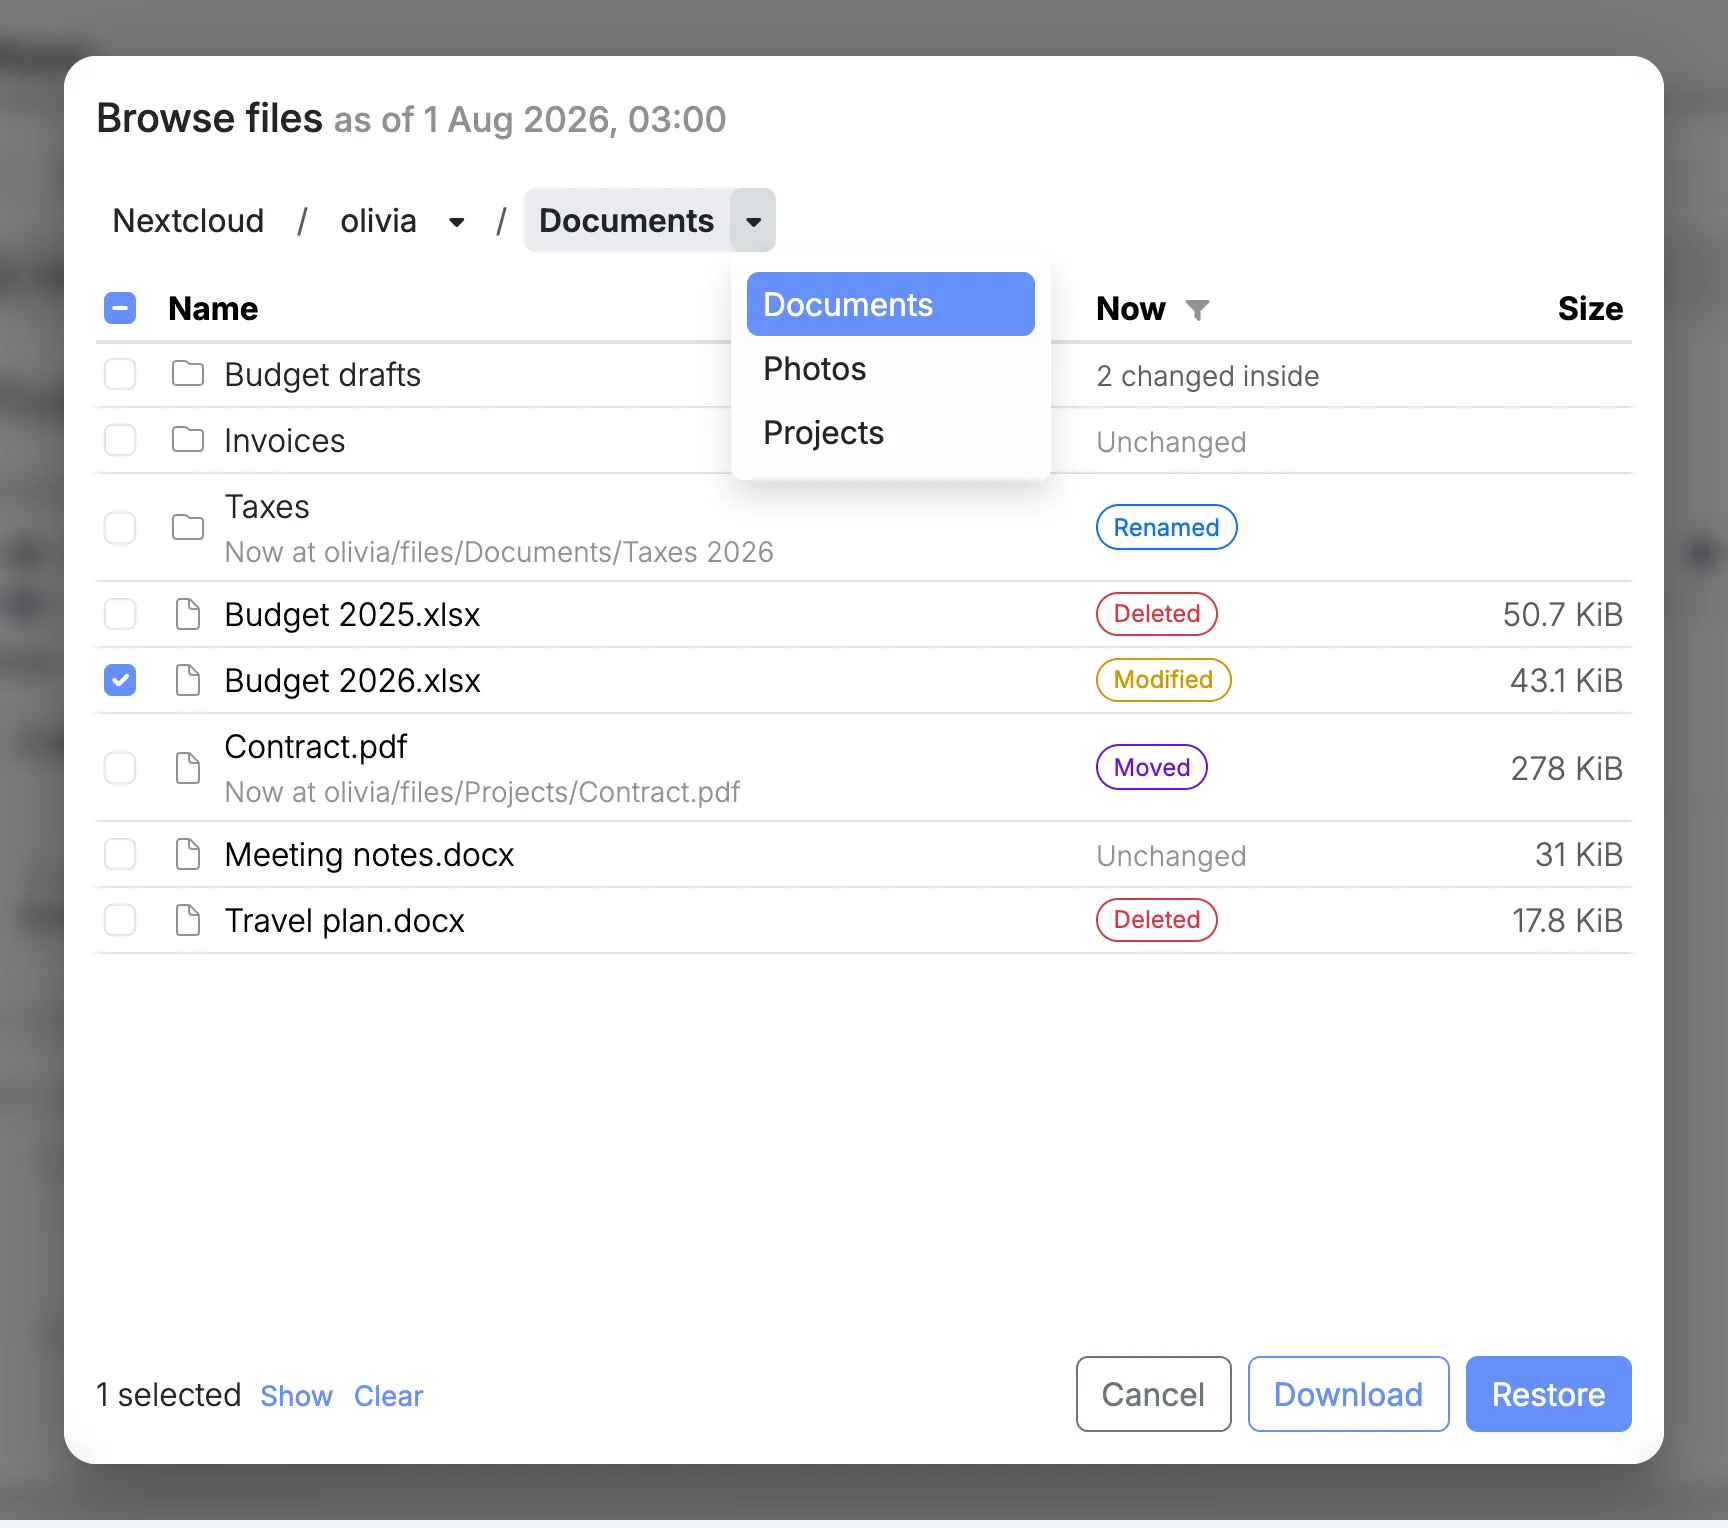Click the Moved badge on Contract.pdf
Screen dimensions: 1728x1528
pyautogui.click(x=1151, y=768)
